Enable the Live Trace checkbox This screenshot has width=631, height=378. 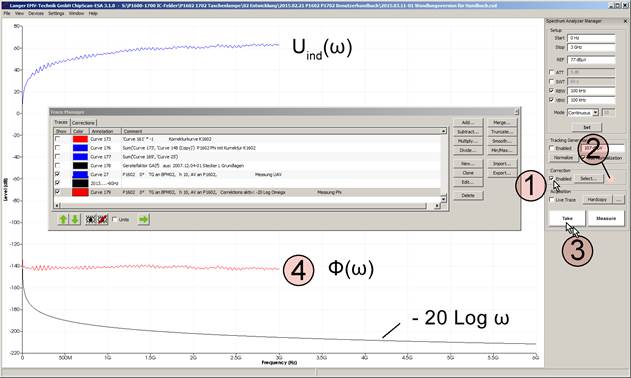(551, 200)
